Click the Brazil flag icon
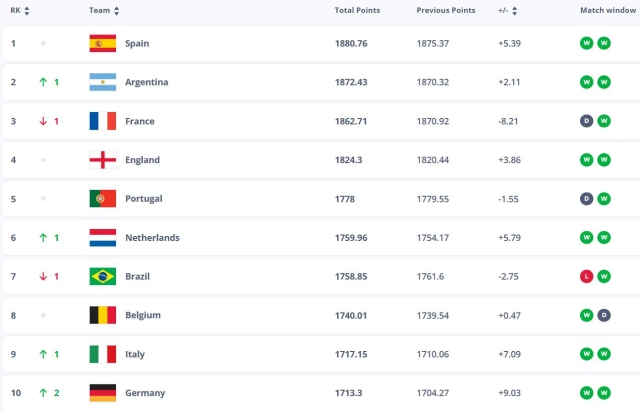Image resolution: width=640 pixels, height=411 pixels. point(103,276)
